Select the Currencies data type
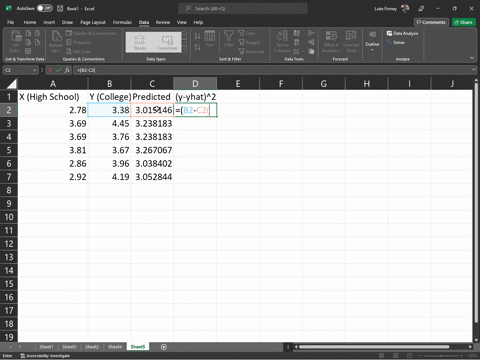 coord(167,42)
